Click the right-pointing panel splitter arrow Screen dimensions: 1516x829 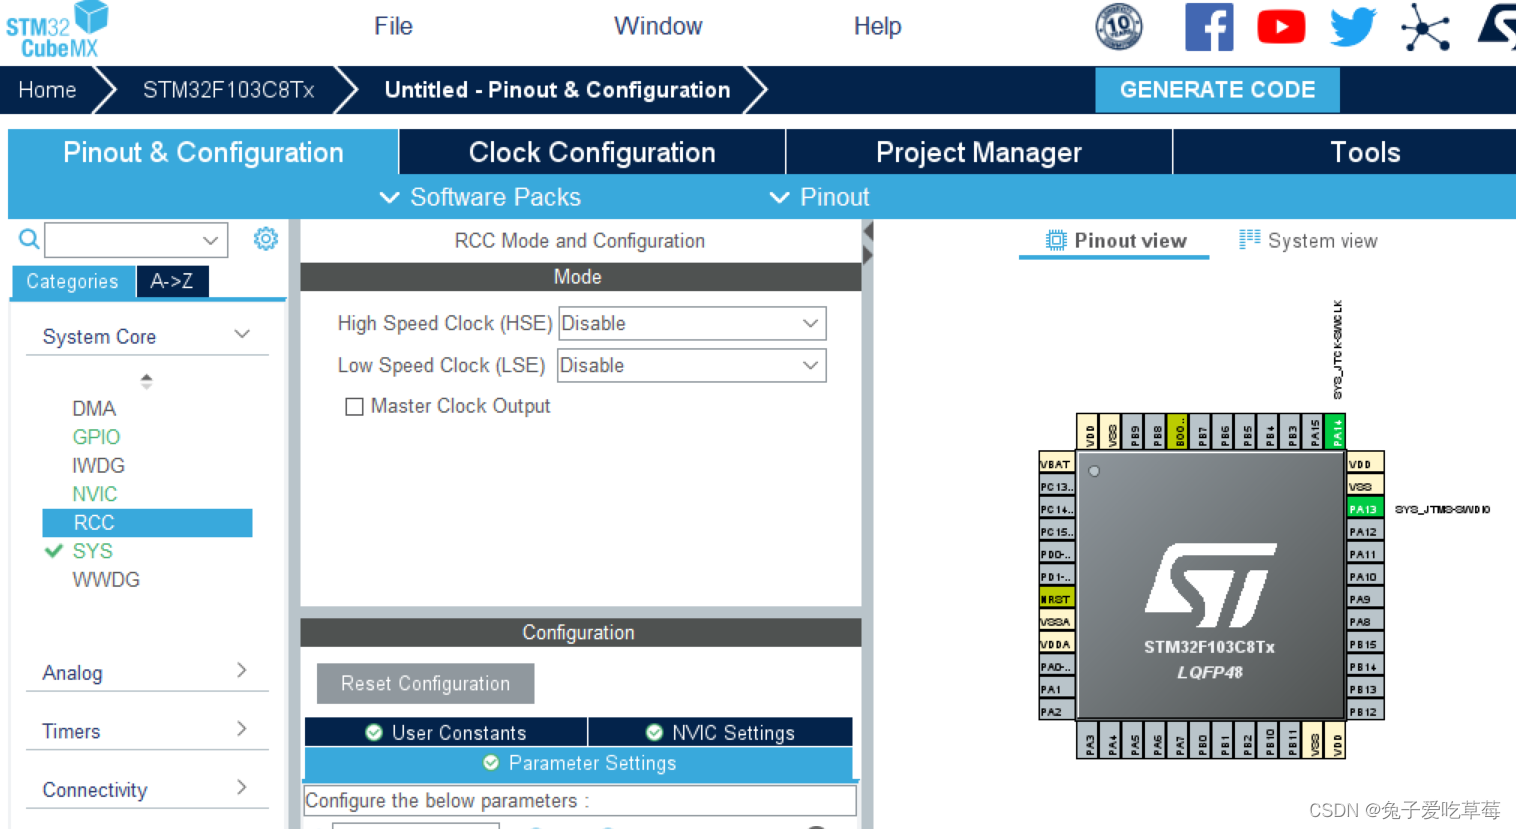(868, 256)
